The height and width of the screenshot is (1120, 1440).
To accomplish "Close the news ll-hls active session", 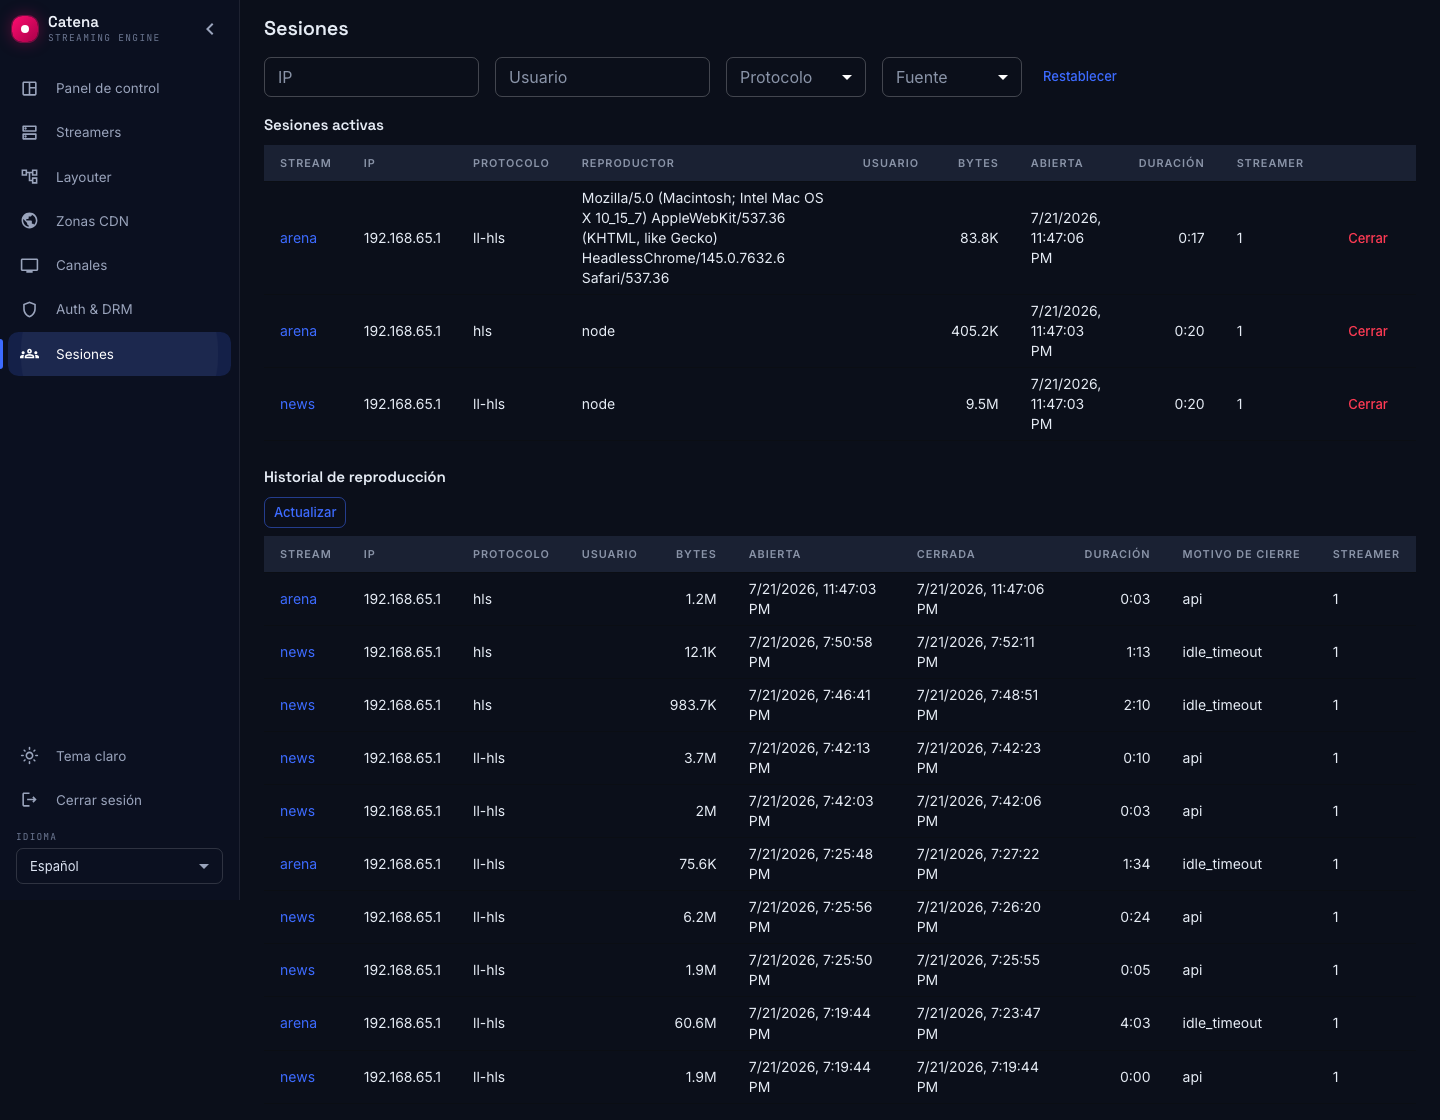I will 1368,404.
